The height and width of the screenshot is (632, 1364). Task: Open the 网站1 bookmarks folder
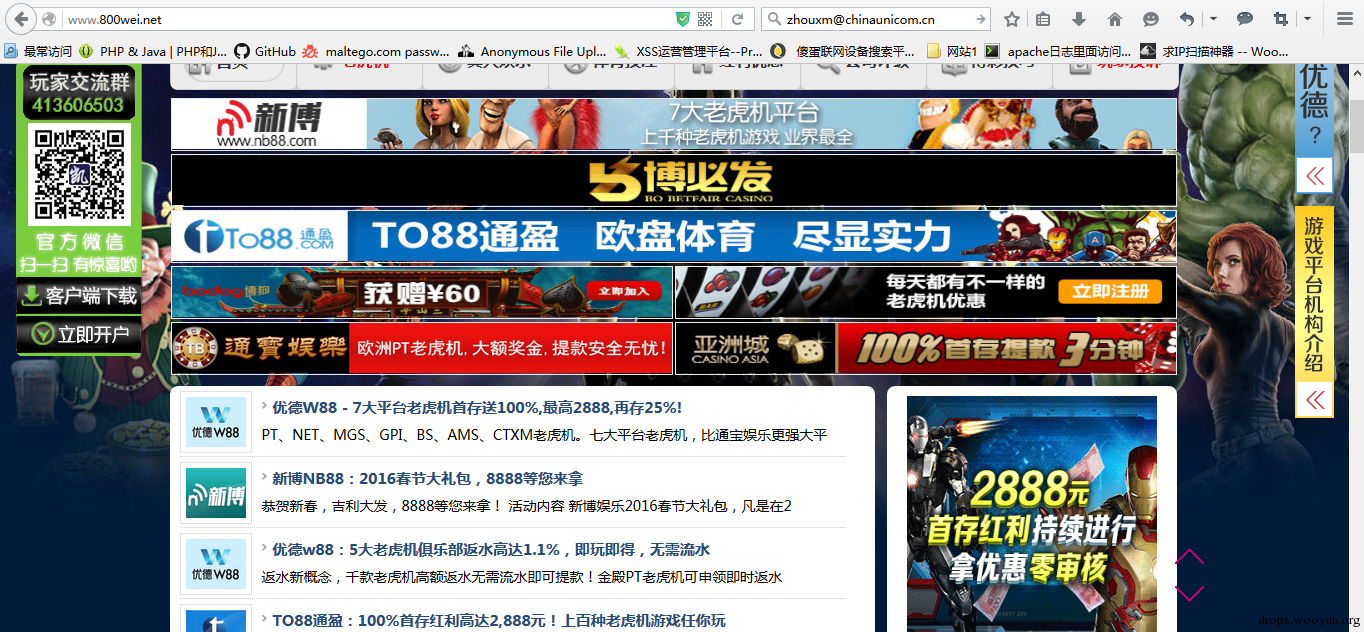point(952,51)
